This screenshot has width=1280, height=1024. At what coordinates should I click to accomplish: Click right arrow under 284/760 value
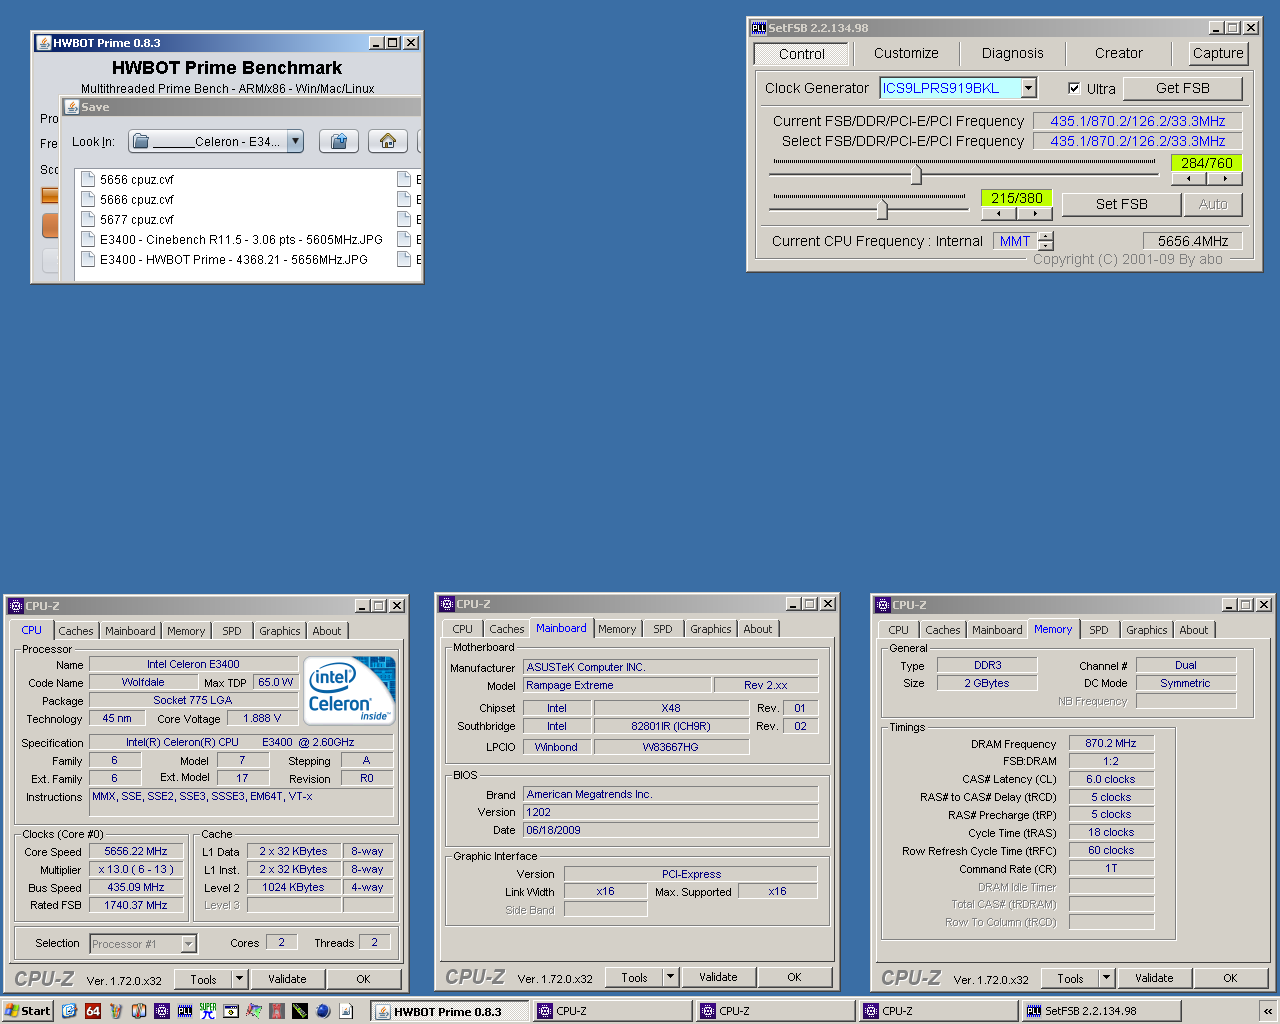coord(1225,179)
